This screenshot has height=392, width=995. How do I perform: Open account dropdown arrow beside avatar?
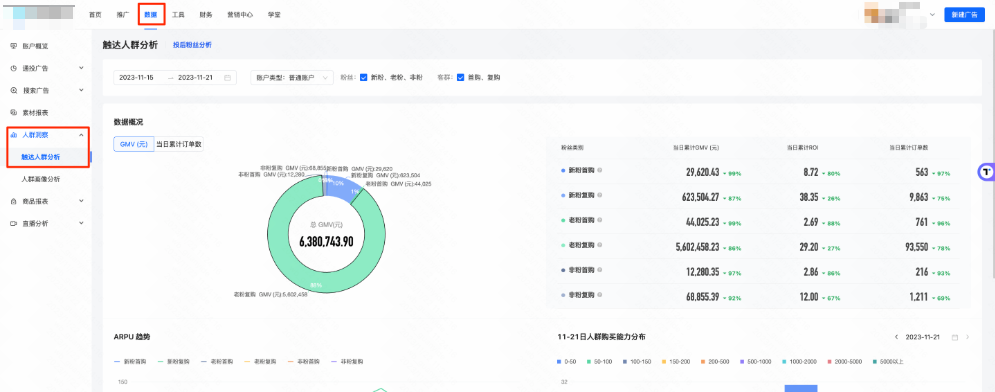tap(932, 15)
